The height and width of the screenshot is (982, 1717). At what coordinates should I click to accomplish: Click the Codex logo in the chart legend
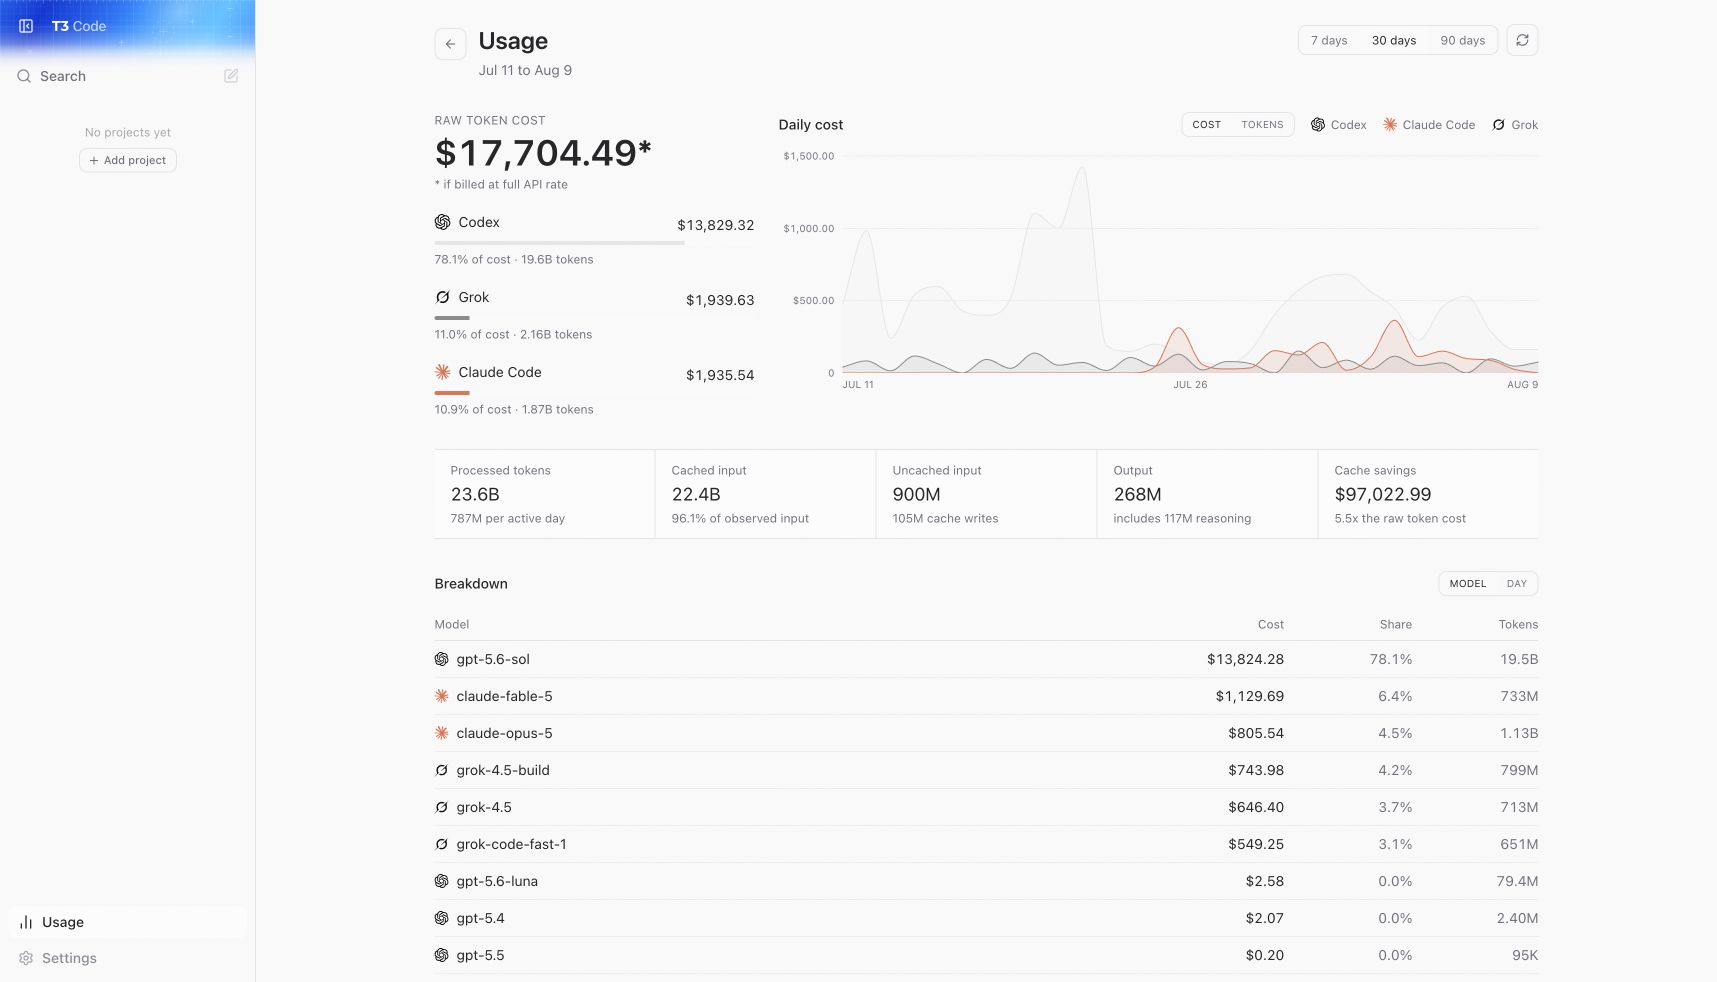coord(1318,125)
